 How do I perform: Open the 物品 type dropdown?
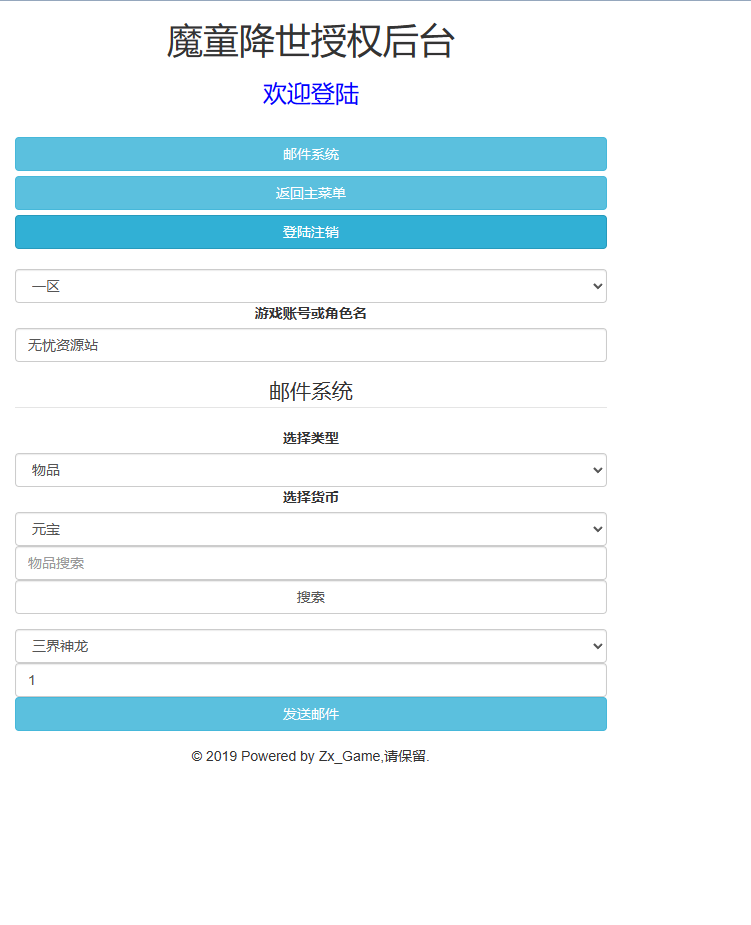[x=311, y=470]
